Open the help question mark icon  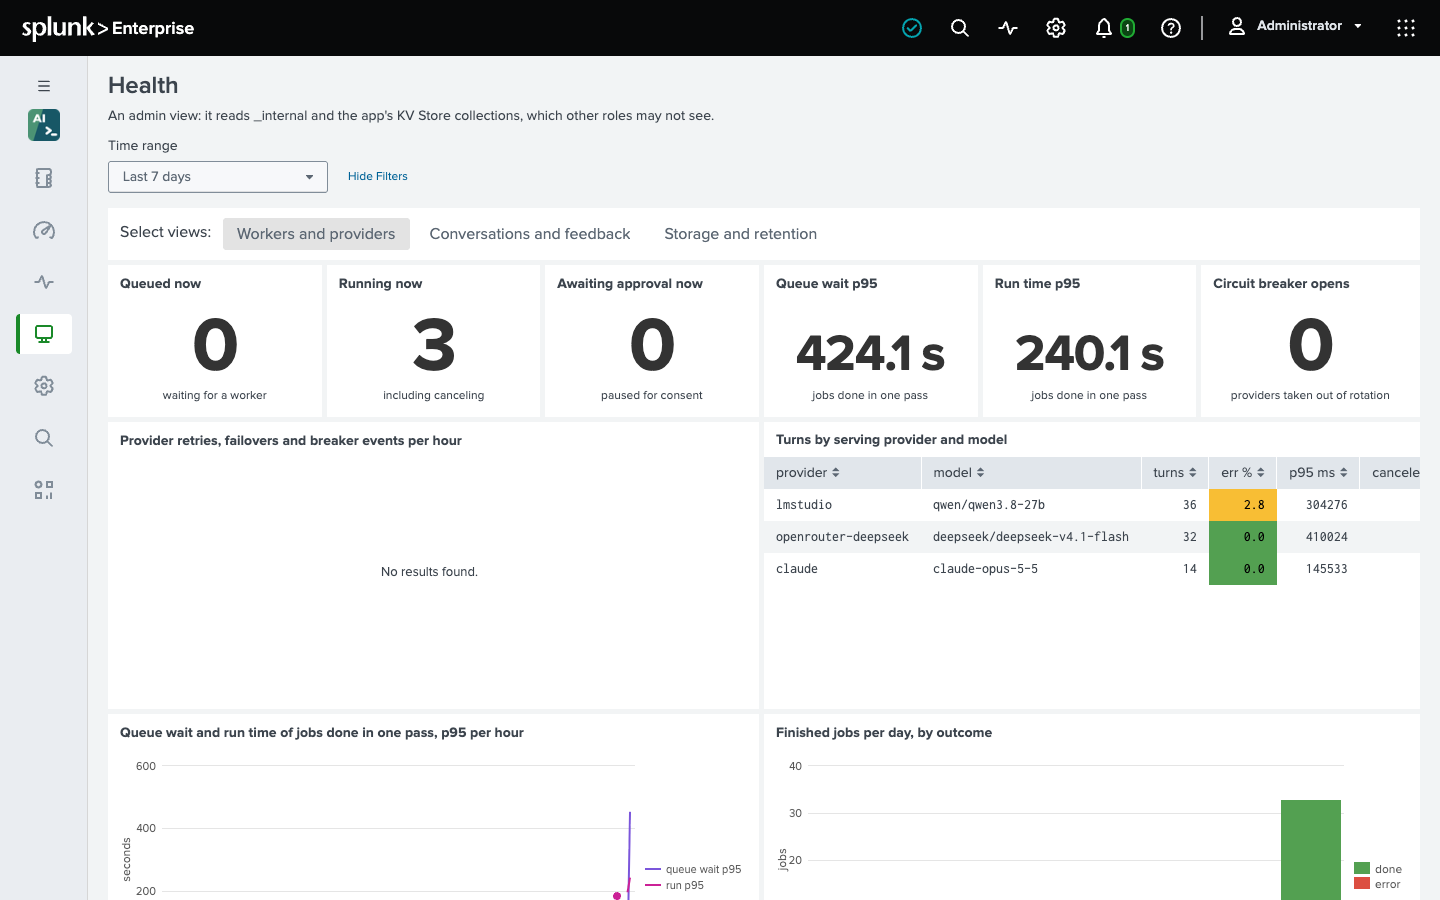[x=1171, y=28]
